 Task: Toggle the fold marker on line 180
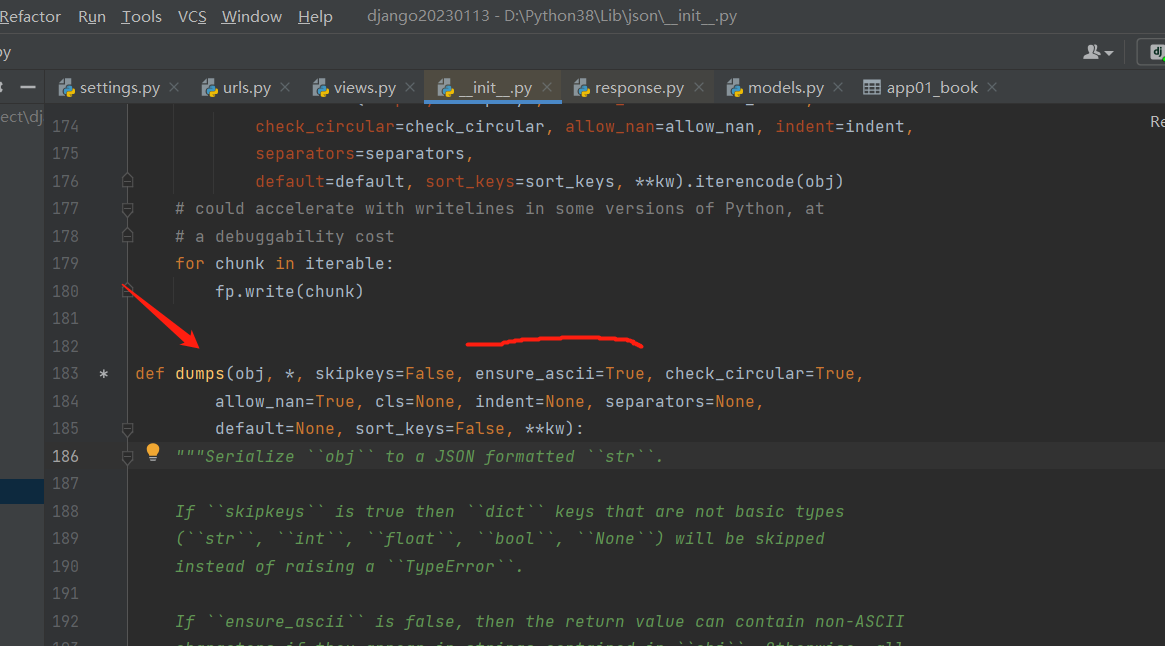tap(128, 291)
